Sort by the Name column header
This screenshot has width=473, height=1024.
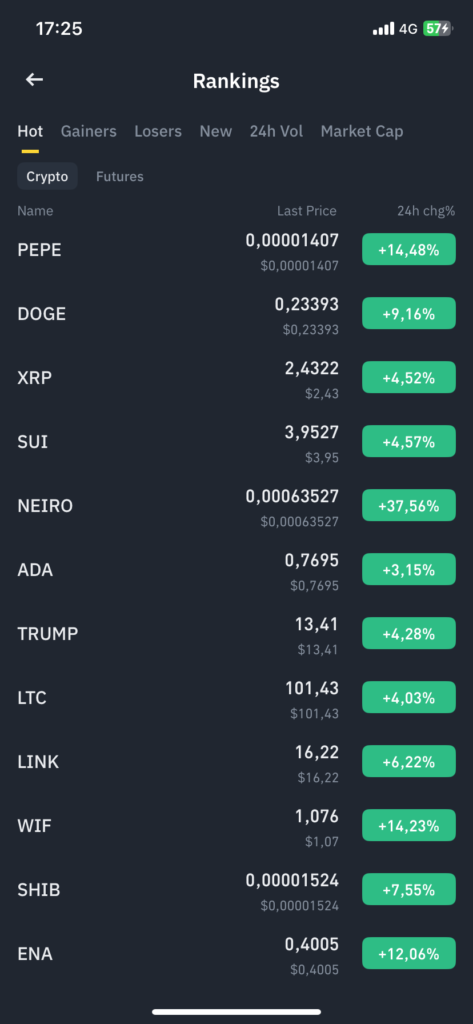pos(35,211)
